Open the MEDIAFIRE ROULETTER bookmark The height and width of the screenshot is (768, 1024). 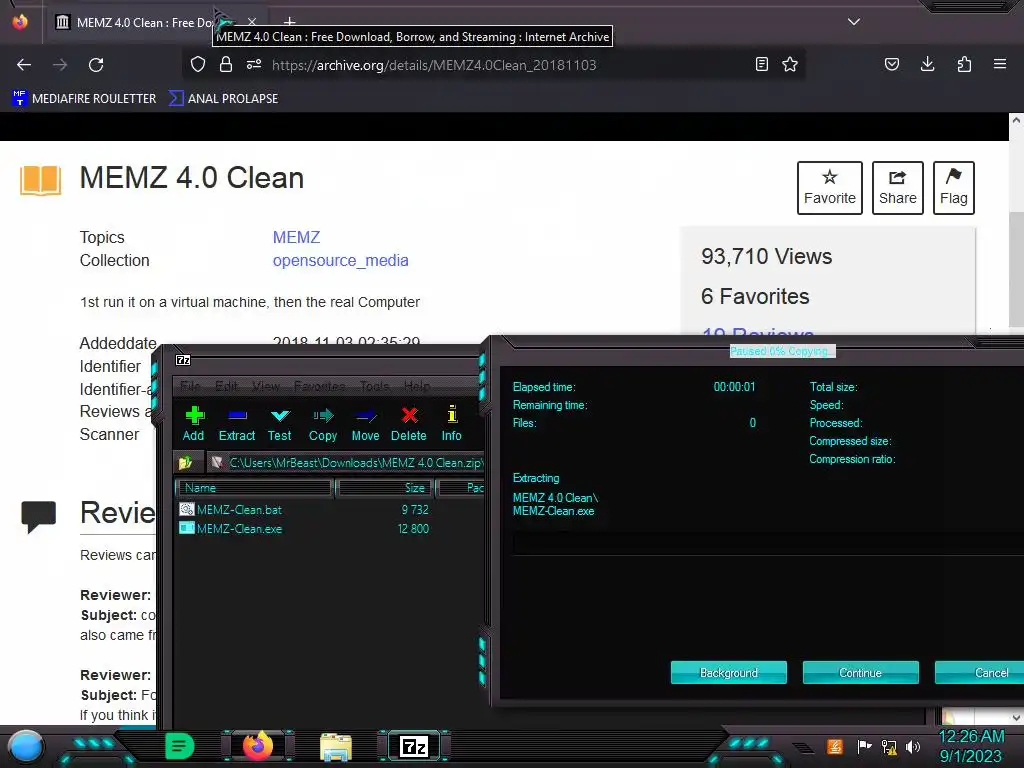84,99
